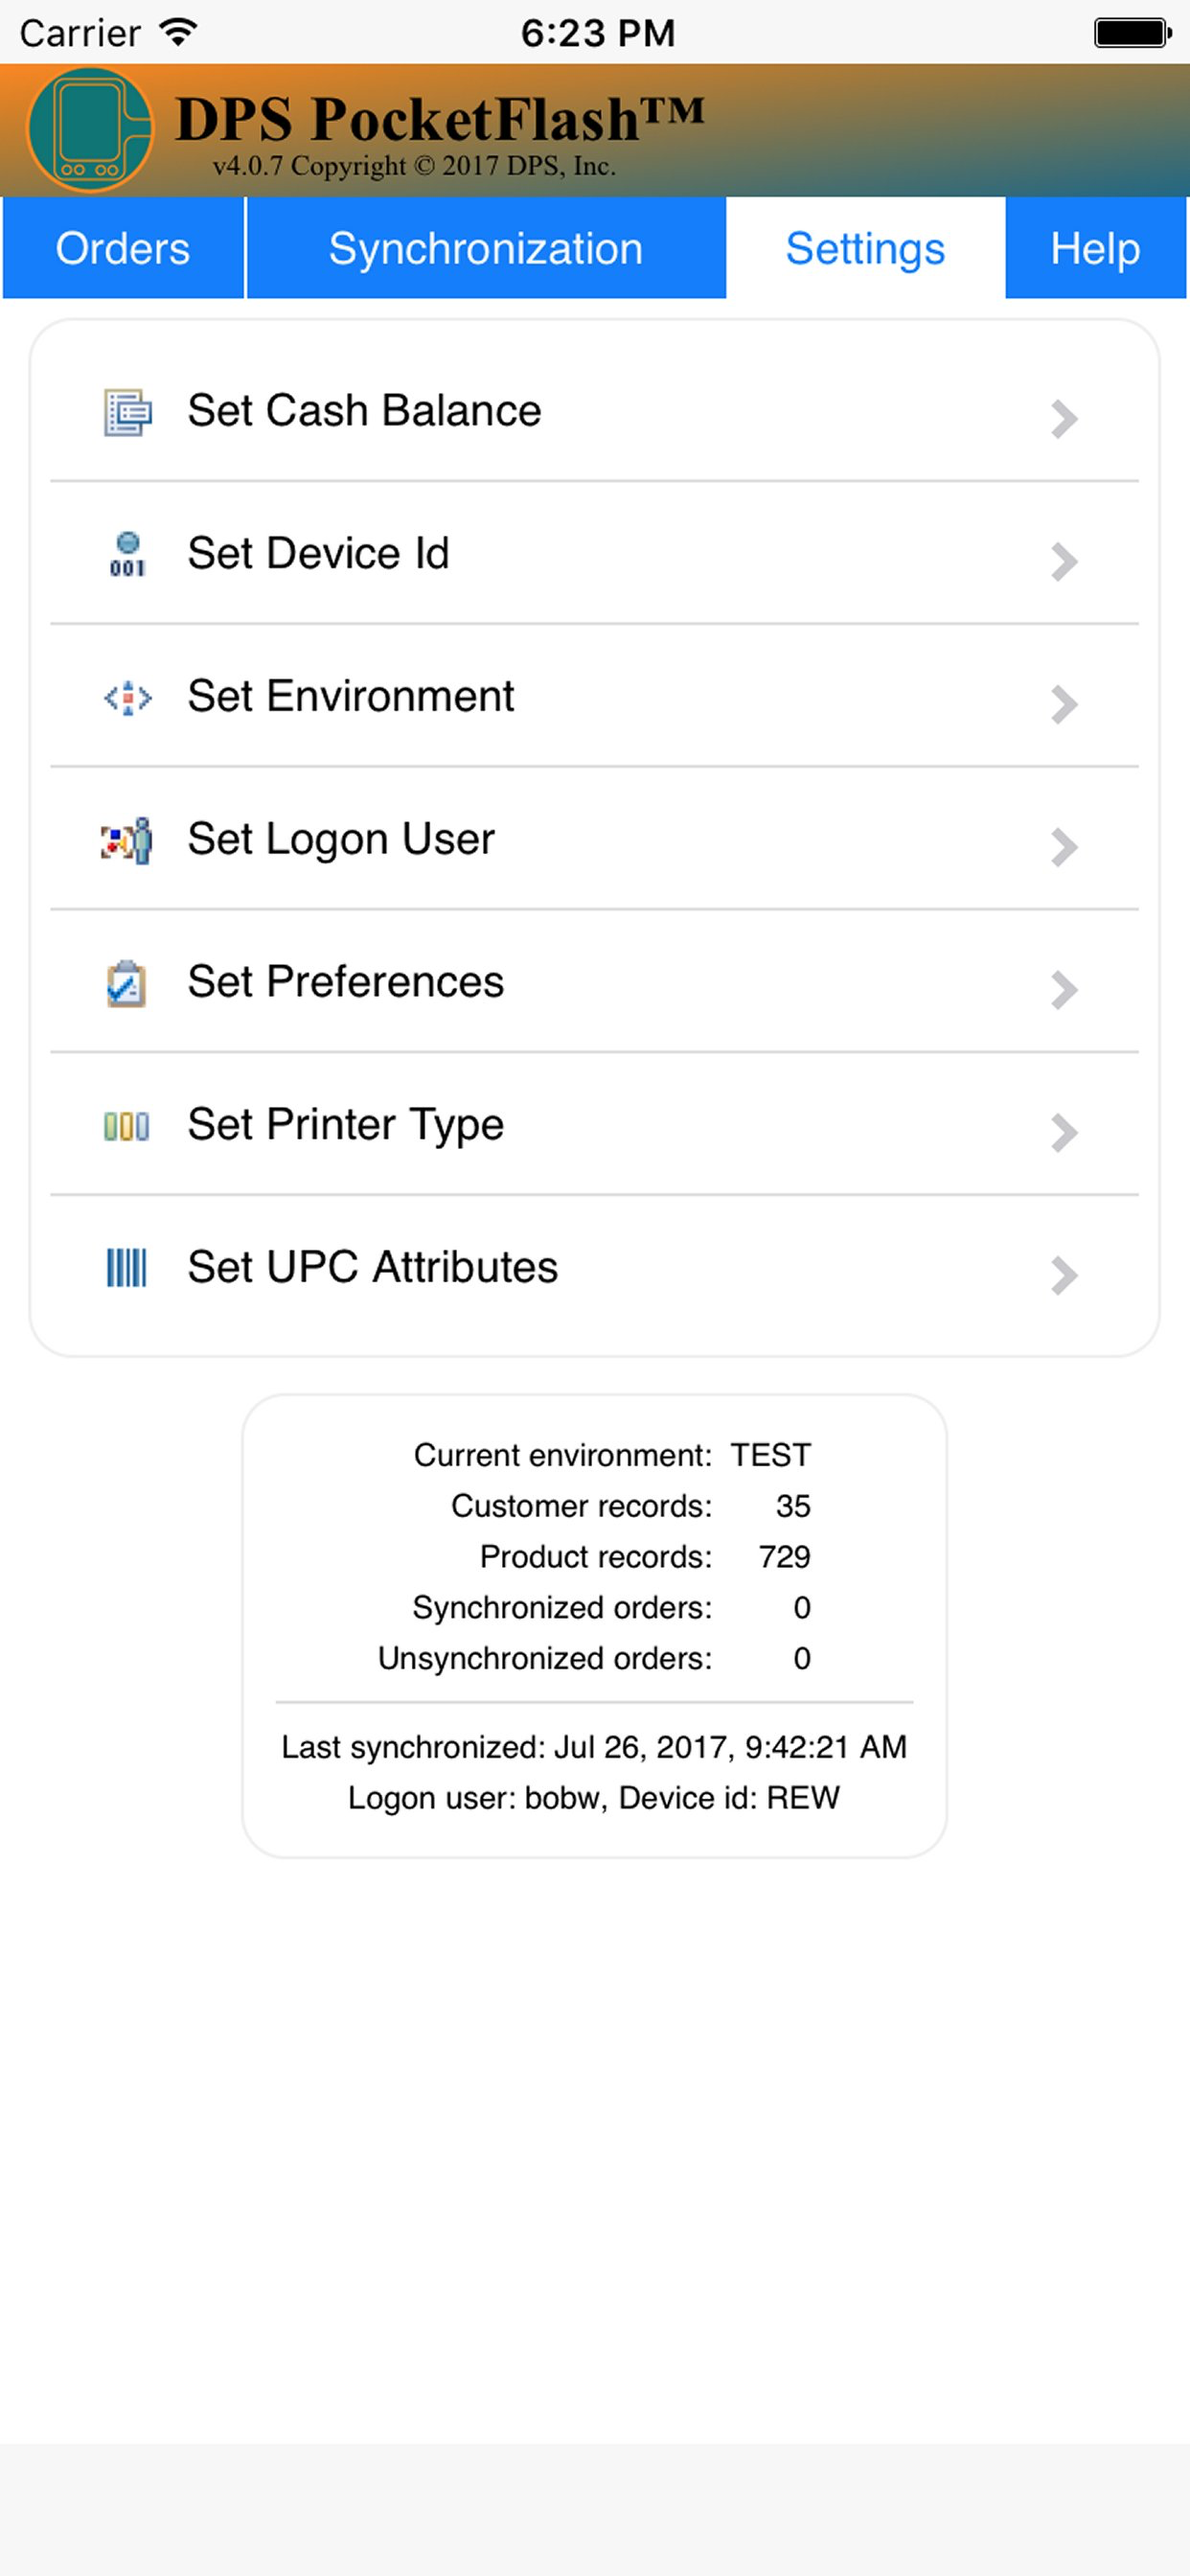Open the Help tab
The width and height of the screenshot is (1190, 2576).
(x=1095, y=248)
